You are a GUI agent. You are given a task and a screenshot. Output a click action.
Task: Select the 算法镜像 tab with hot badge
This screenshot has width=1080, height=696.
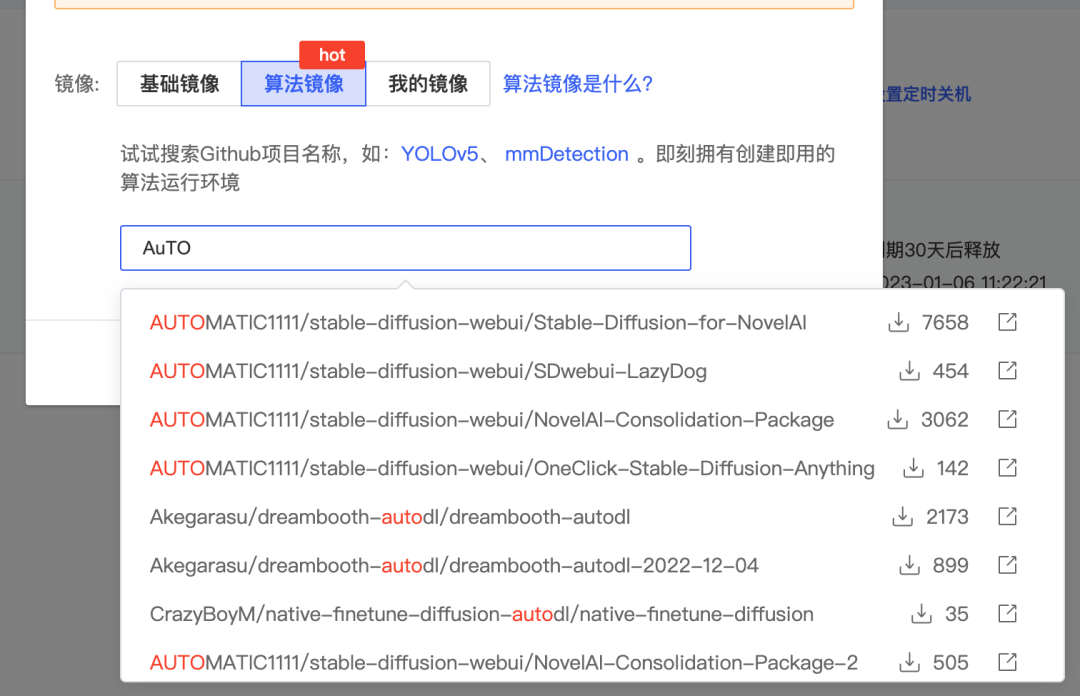point(303,84)
